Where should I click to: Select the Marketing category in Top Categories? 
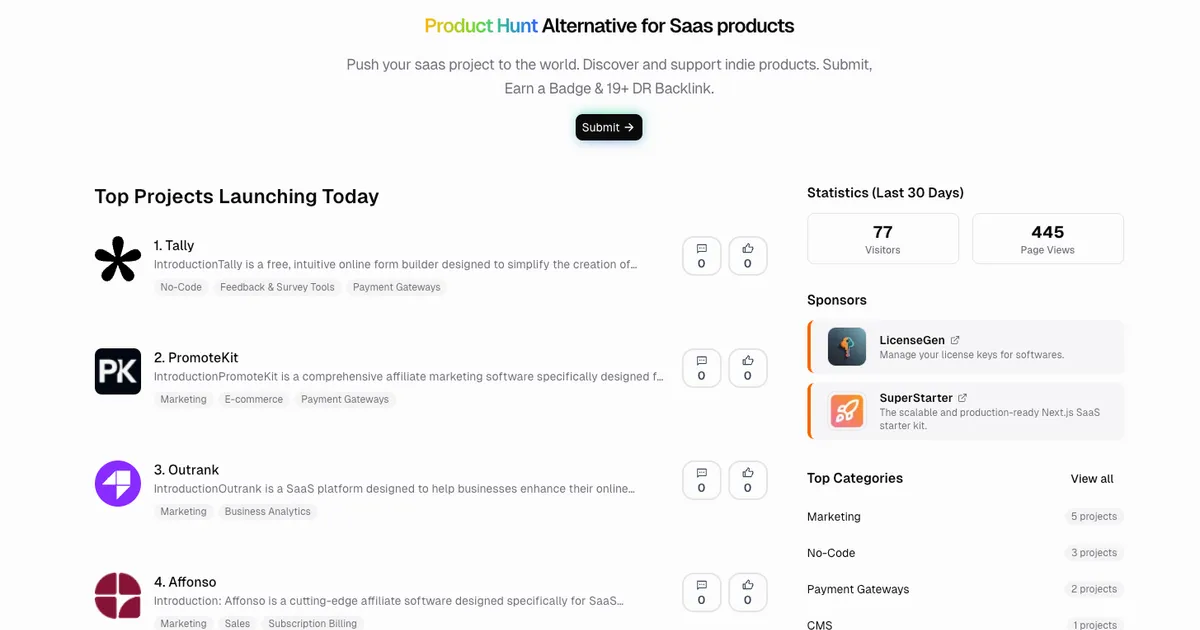pos(834,517)
